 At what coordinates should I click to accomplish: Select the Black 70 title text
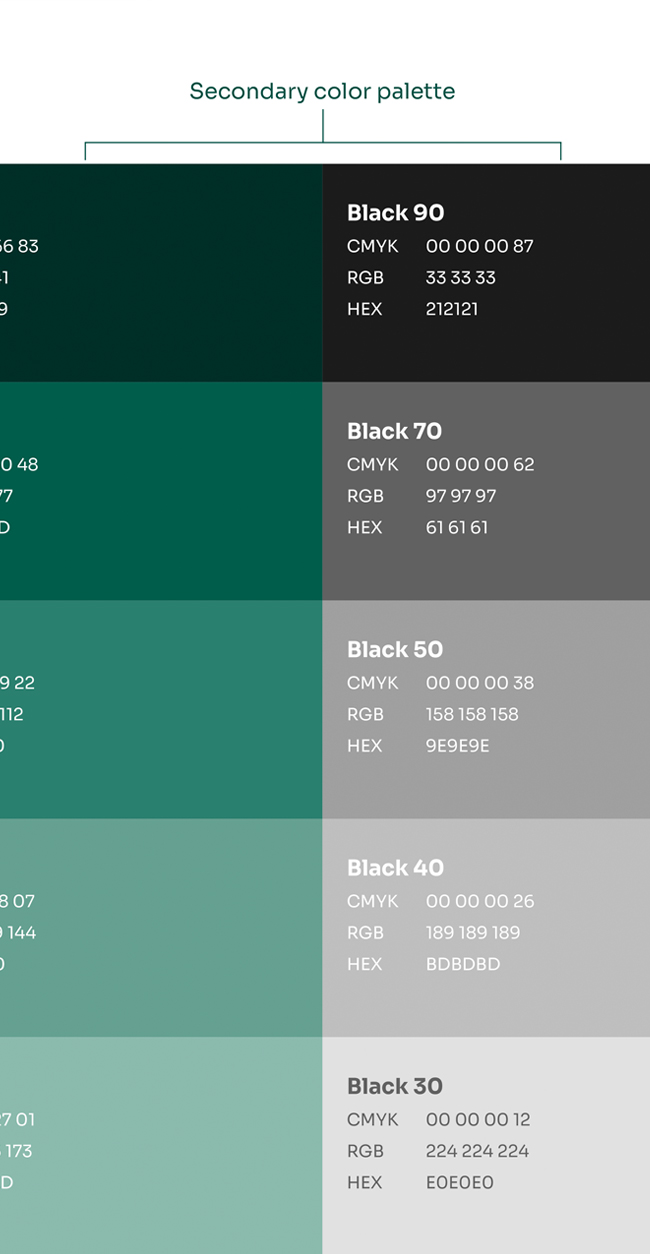point(394,431)
